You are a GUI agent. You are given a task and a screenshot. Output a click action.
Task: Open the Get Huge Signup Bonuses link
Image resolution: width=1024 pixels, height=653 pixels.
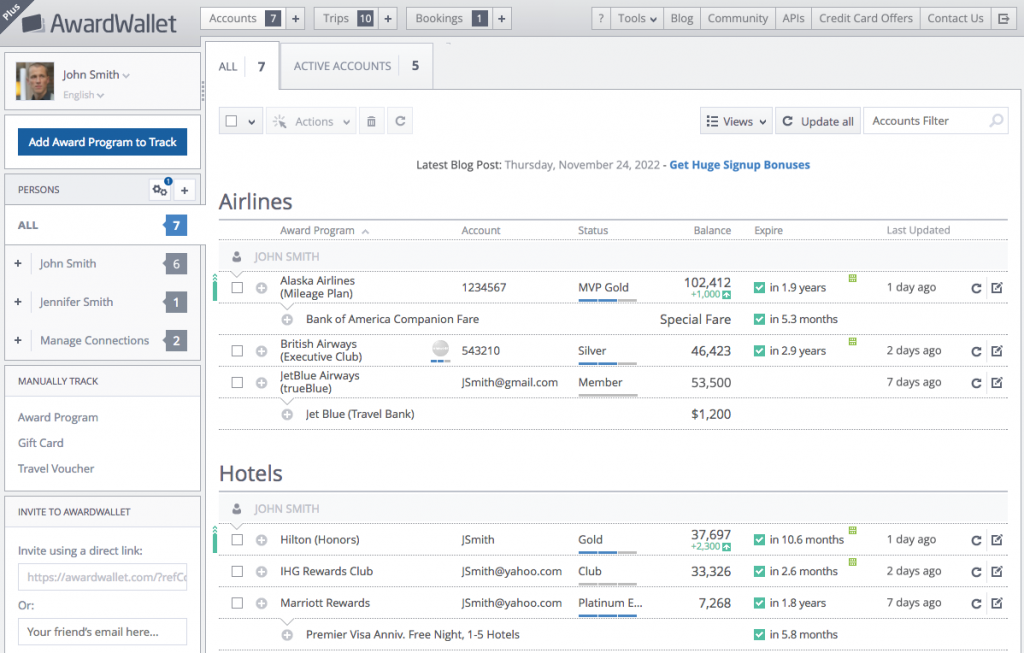(739, 164)
